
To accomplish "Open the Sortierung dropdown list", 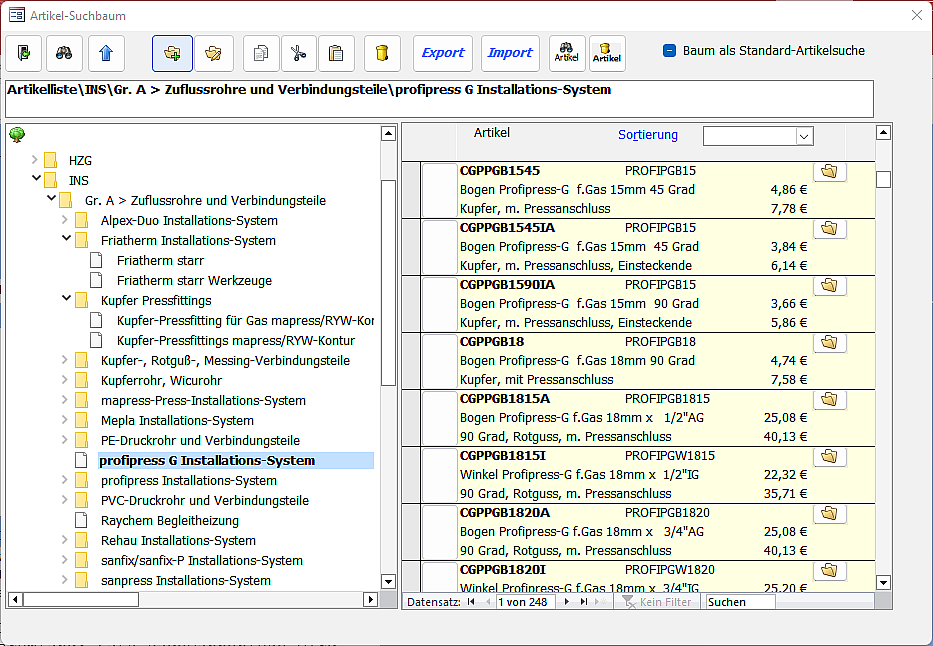I will [x=804, y=136].
